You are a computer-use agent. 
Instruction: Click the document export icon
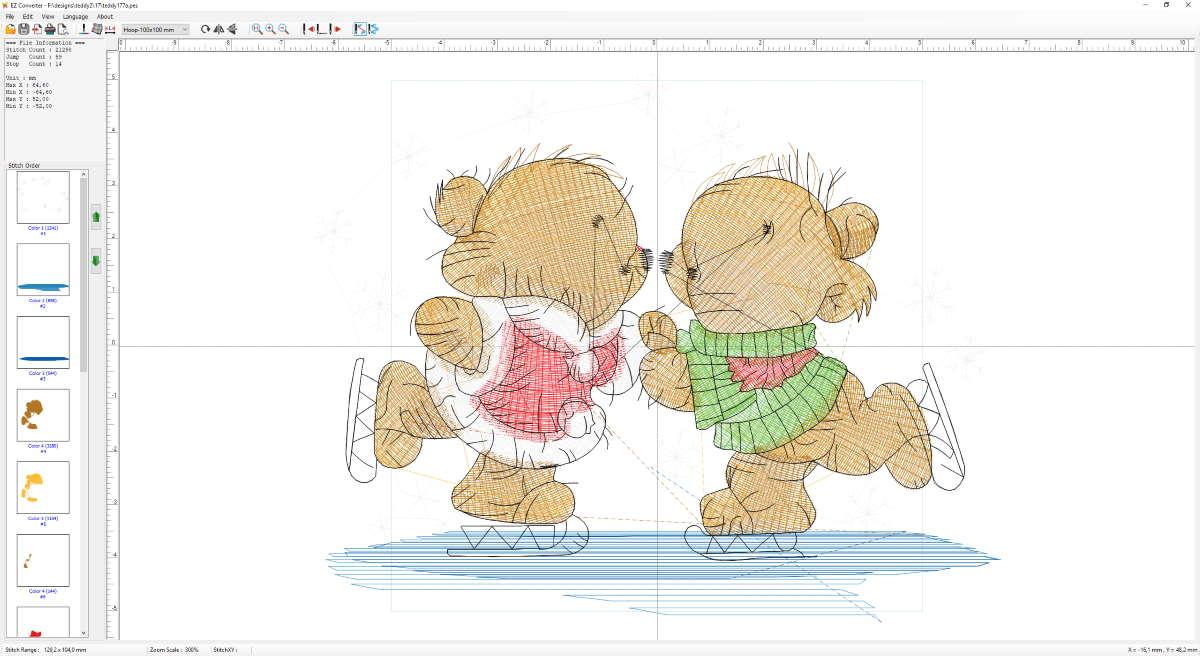pos(62,29)
